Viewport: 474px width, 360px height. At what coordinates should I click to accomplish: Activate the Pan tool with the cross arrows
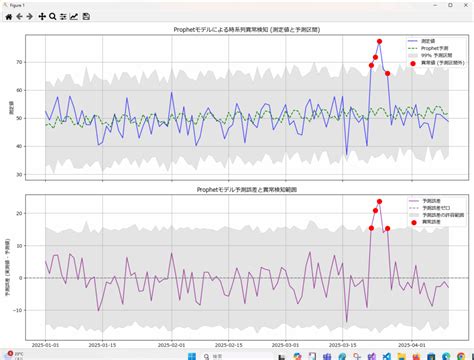tap(42, 17)
